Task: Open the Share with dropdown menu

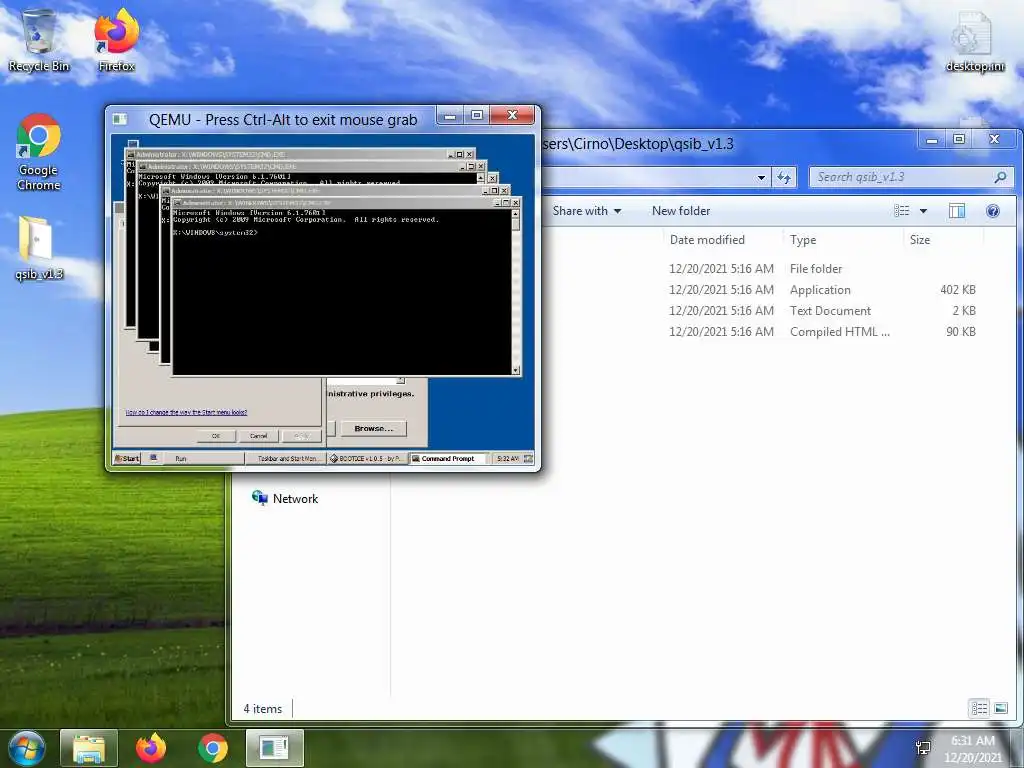Action: [586, 211]
